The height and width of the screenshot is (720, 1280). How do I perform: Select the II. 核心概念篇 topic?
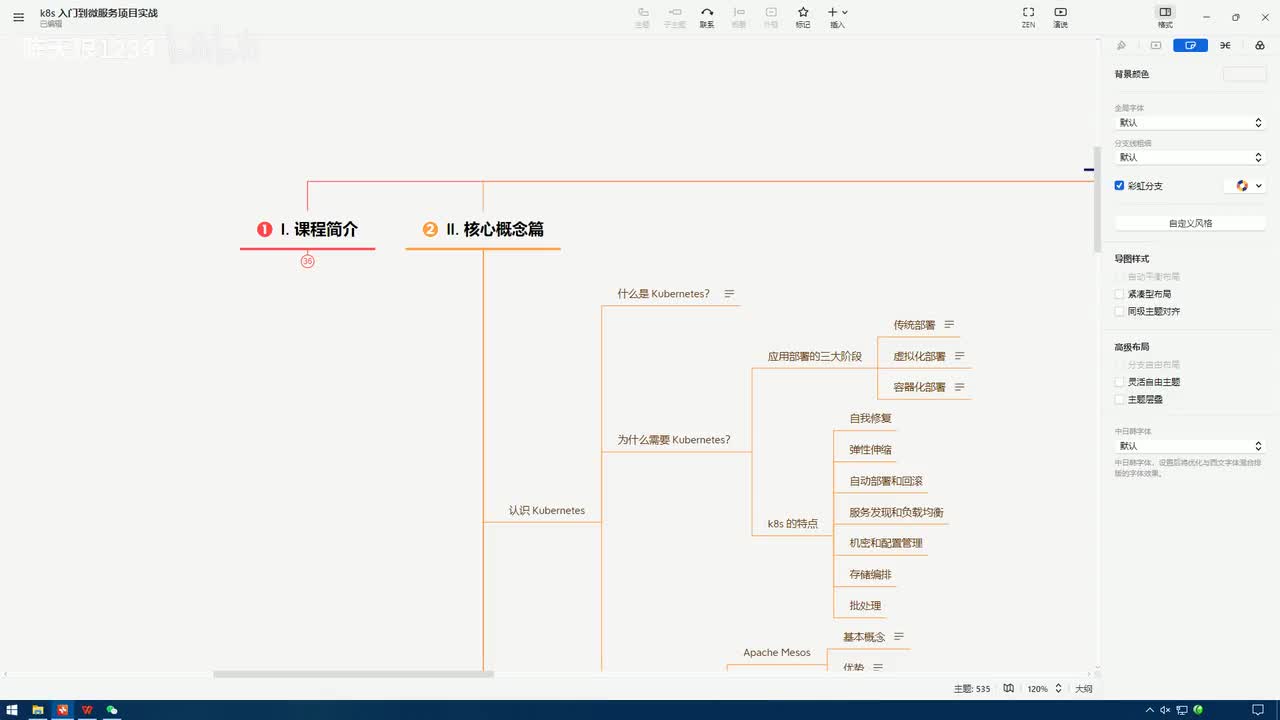[x=495, y=229]
